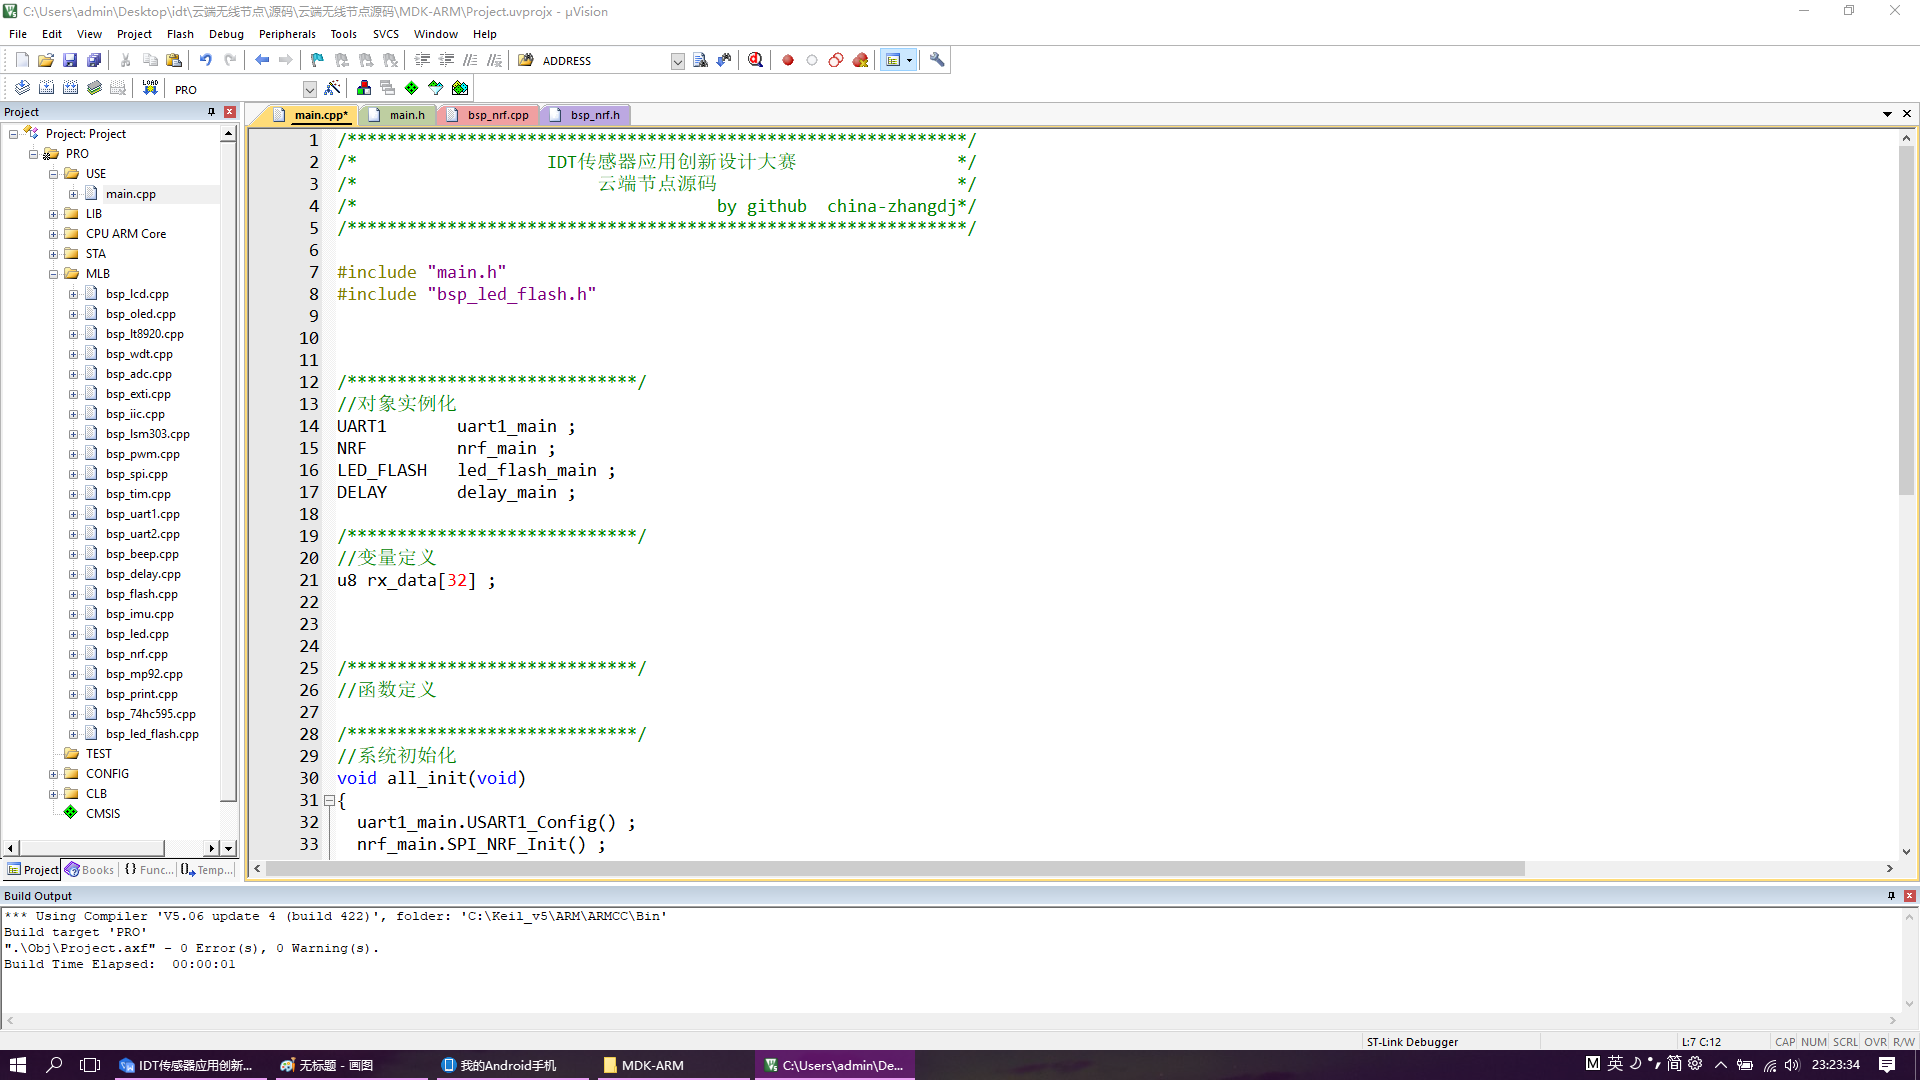Click the Open file icon
Image resolution: width=1920 pixels, height=1080 pixels.
(x=45, y=59)
